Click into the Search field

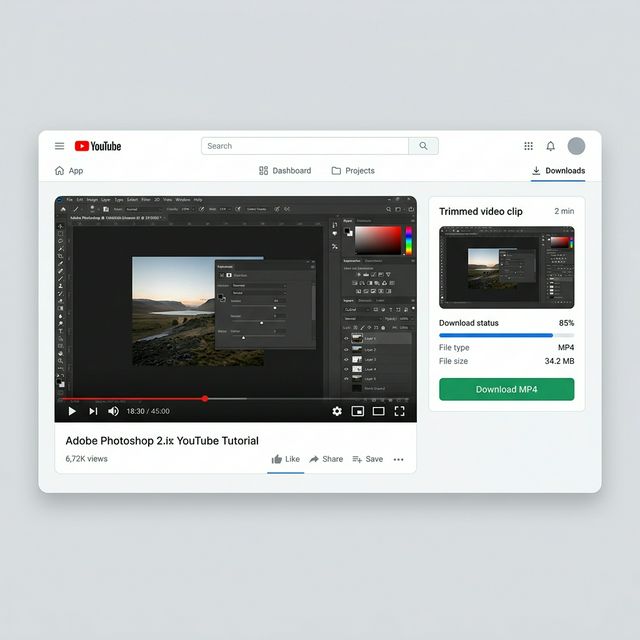(x=305, y=146)
